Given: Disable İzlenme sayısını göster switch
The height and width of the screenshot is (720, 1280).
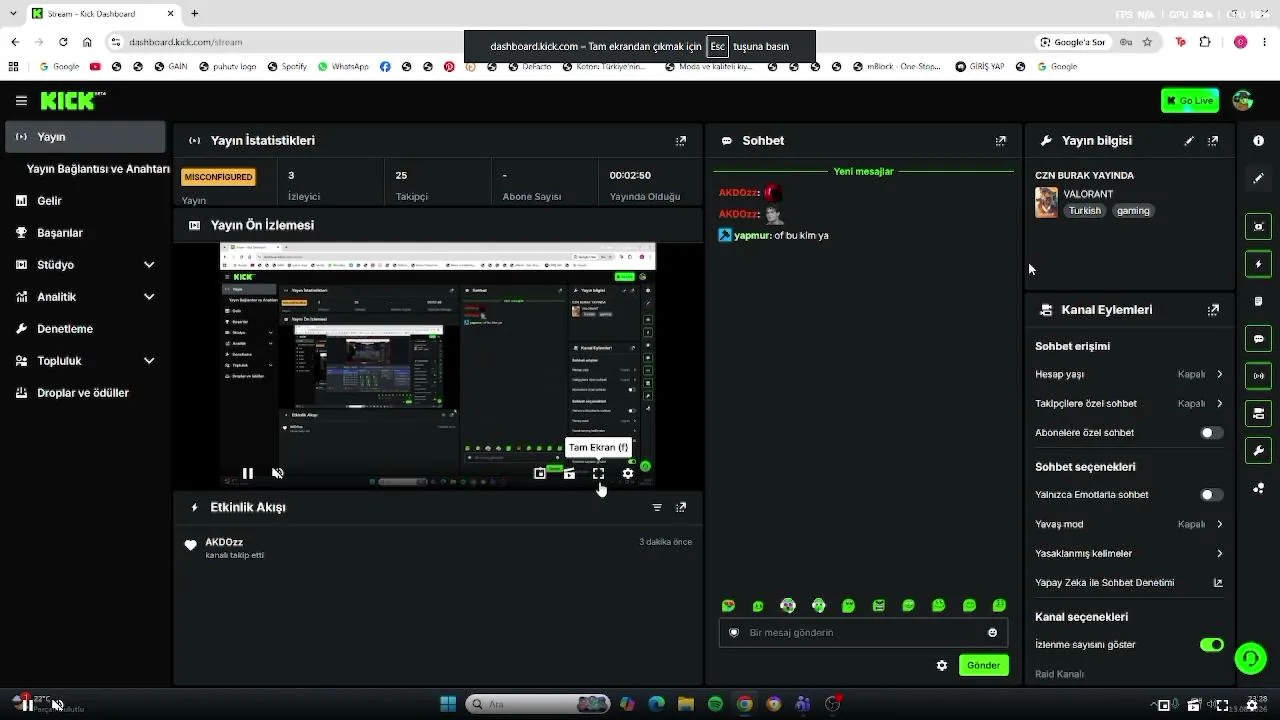Looking at the screenshot, I should coord(1211,645).
